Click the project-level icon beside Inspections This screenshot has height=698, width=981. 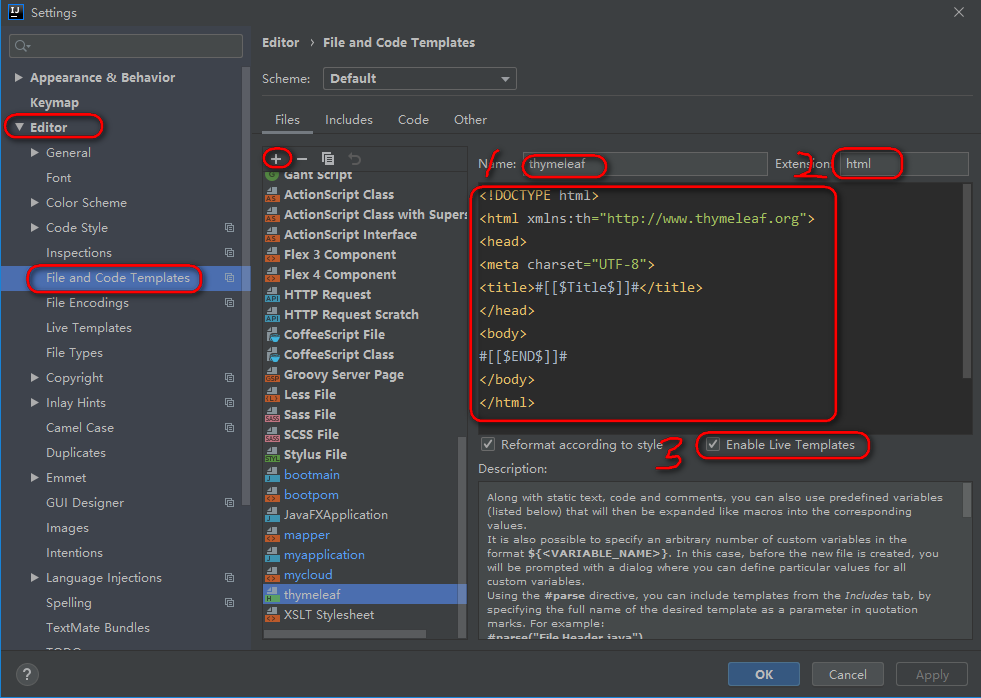(230, 253)
